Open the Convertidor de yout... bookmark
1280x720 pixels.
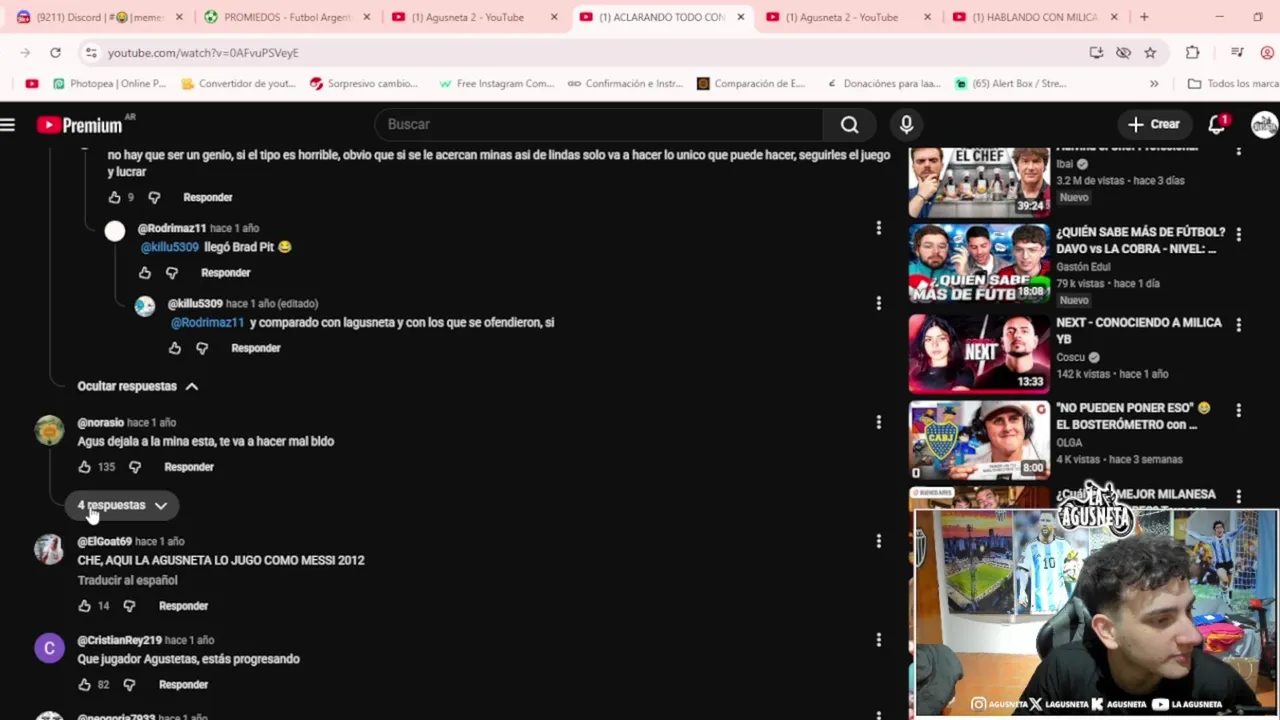[238, 84]
